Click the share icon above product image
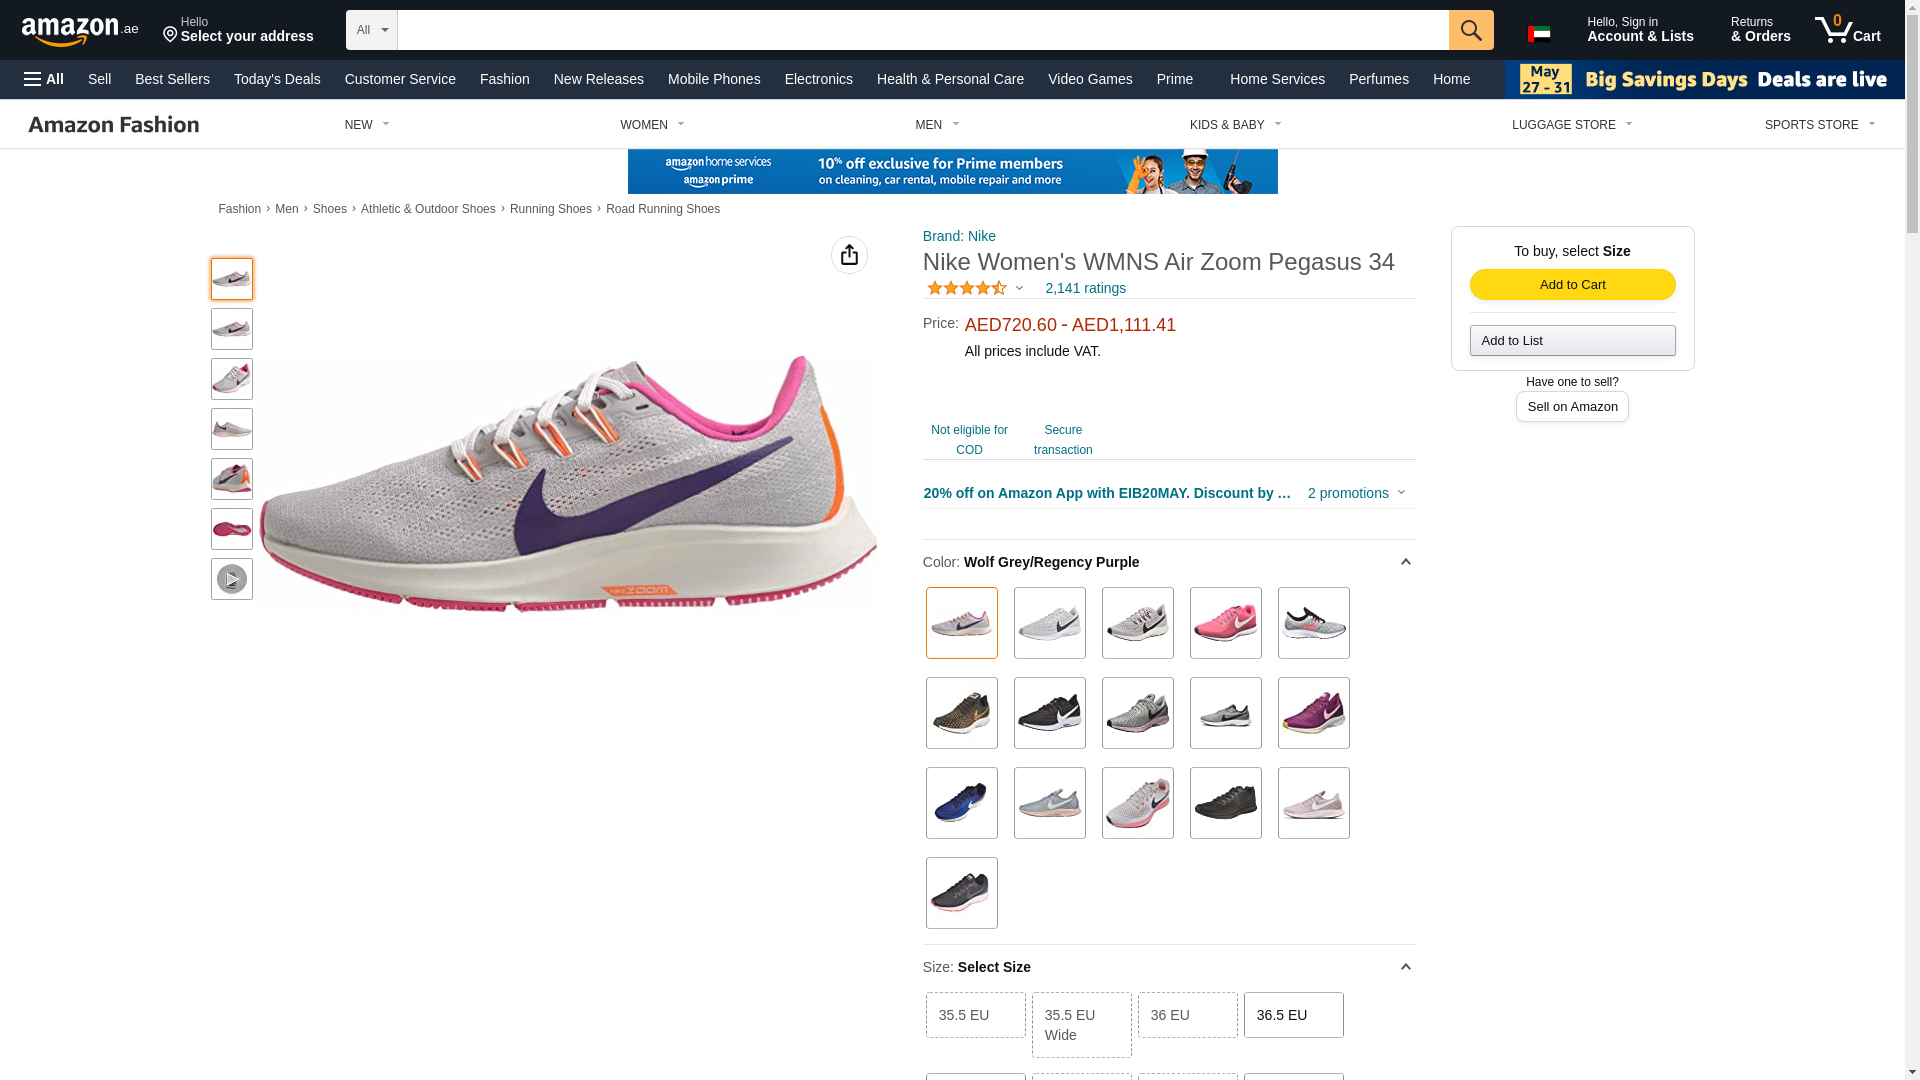 [x=849, y=255]
